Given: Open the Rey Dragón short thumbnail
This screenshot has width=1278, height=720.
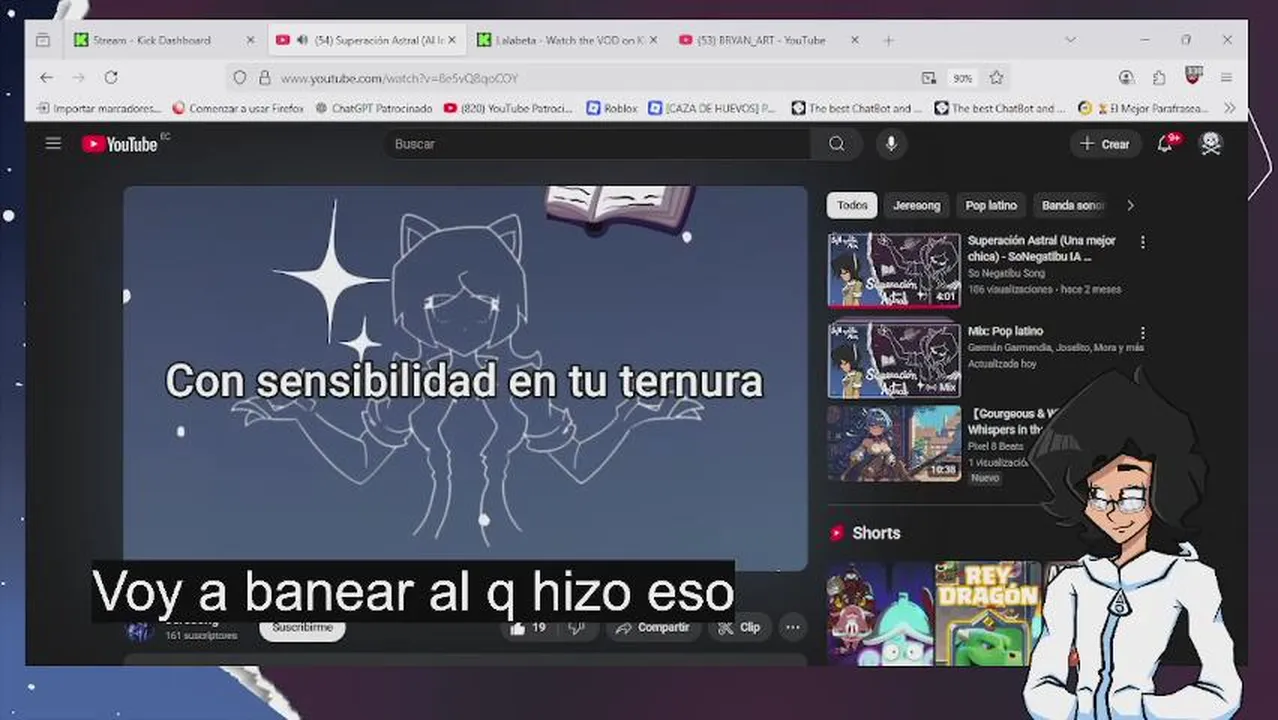Looking at the screenshot, I should [986, 613].
